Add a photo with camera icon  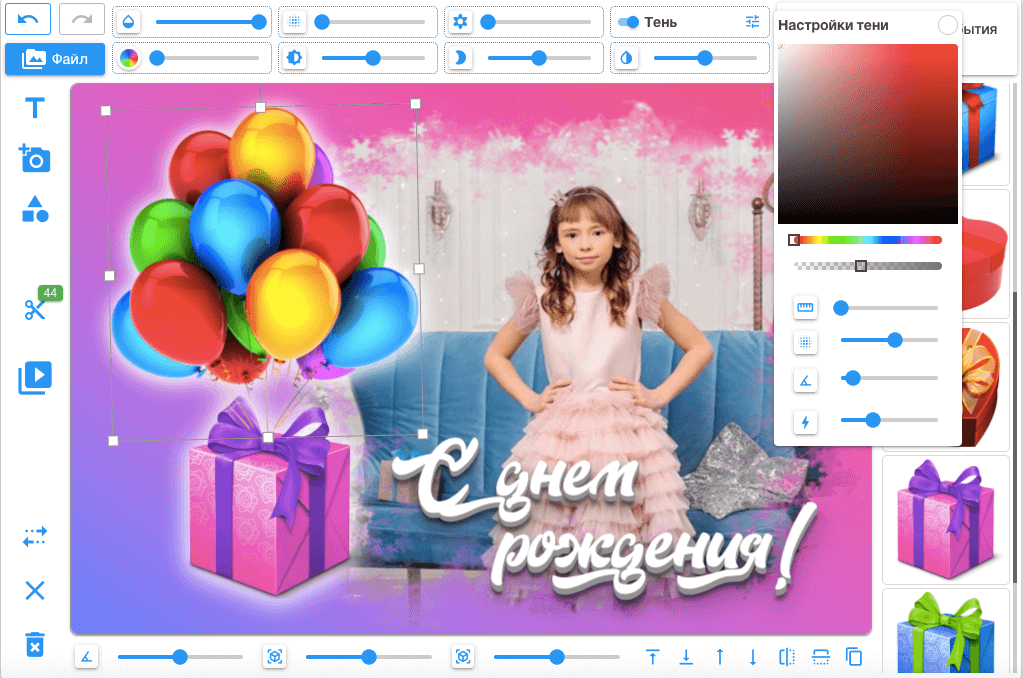(35, 159)
